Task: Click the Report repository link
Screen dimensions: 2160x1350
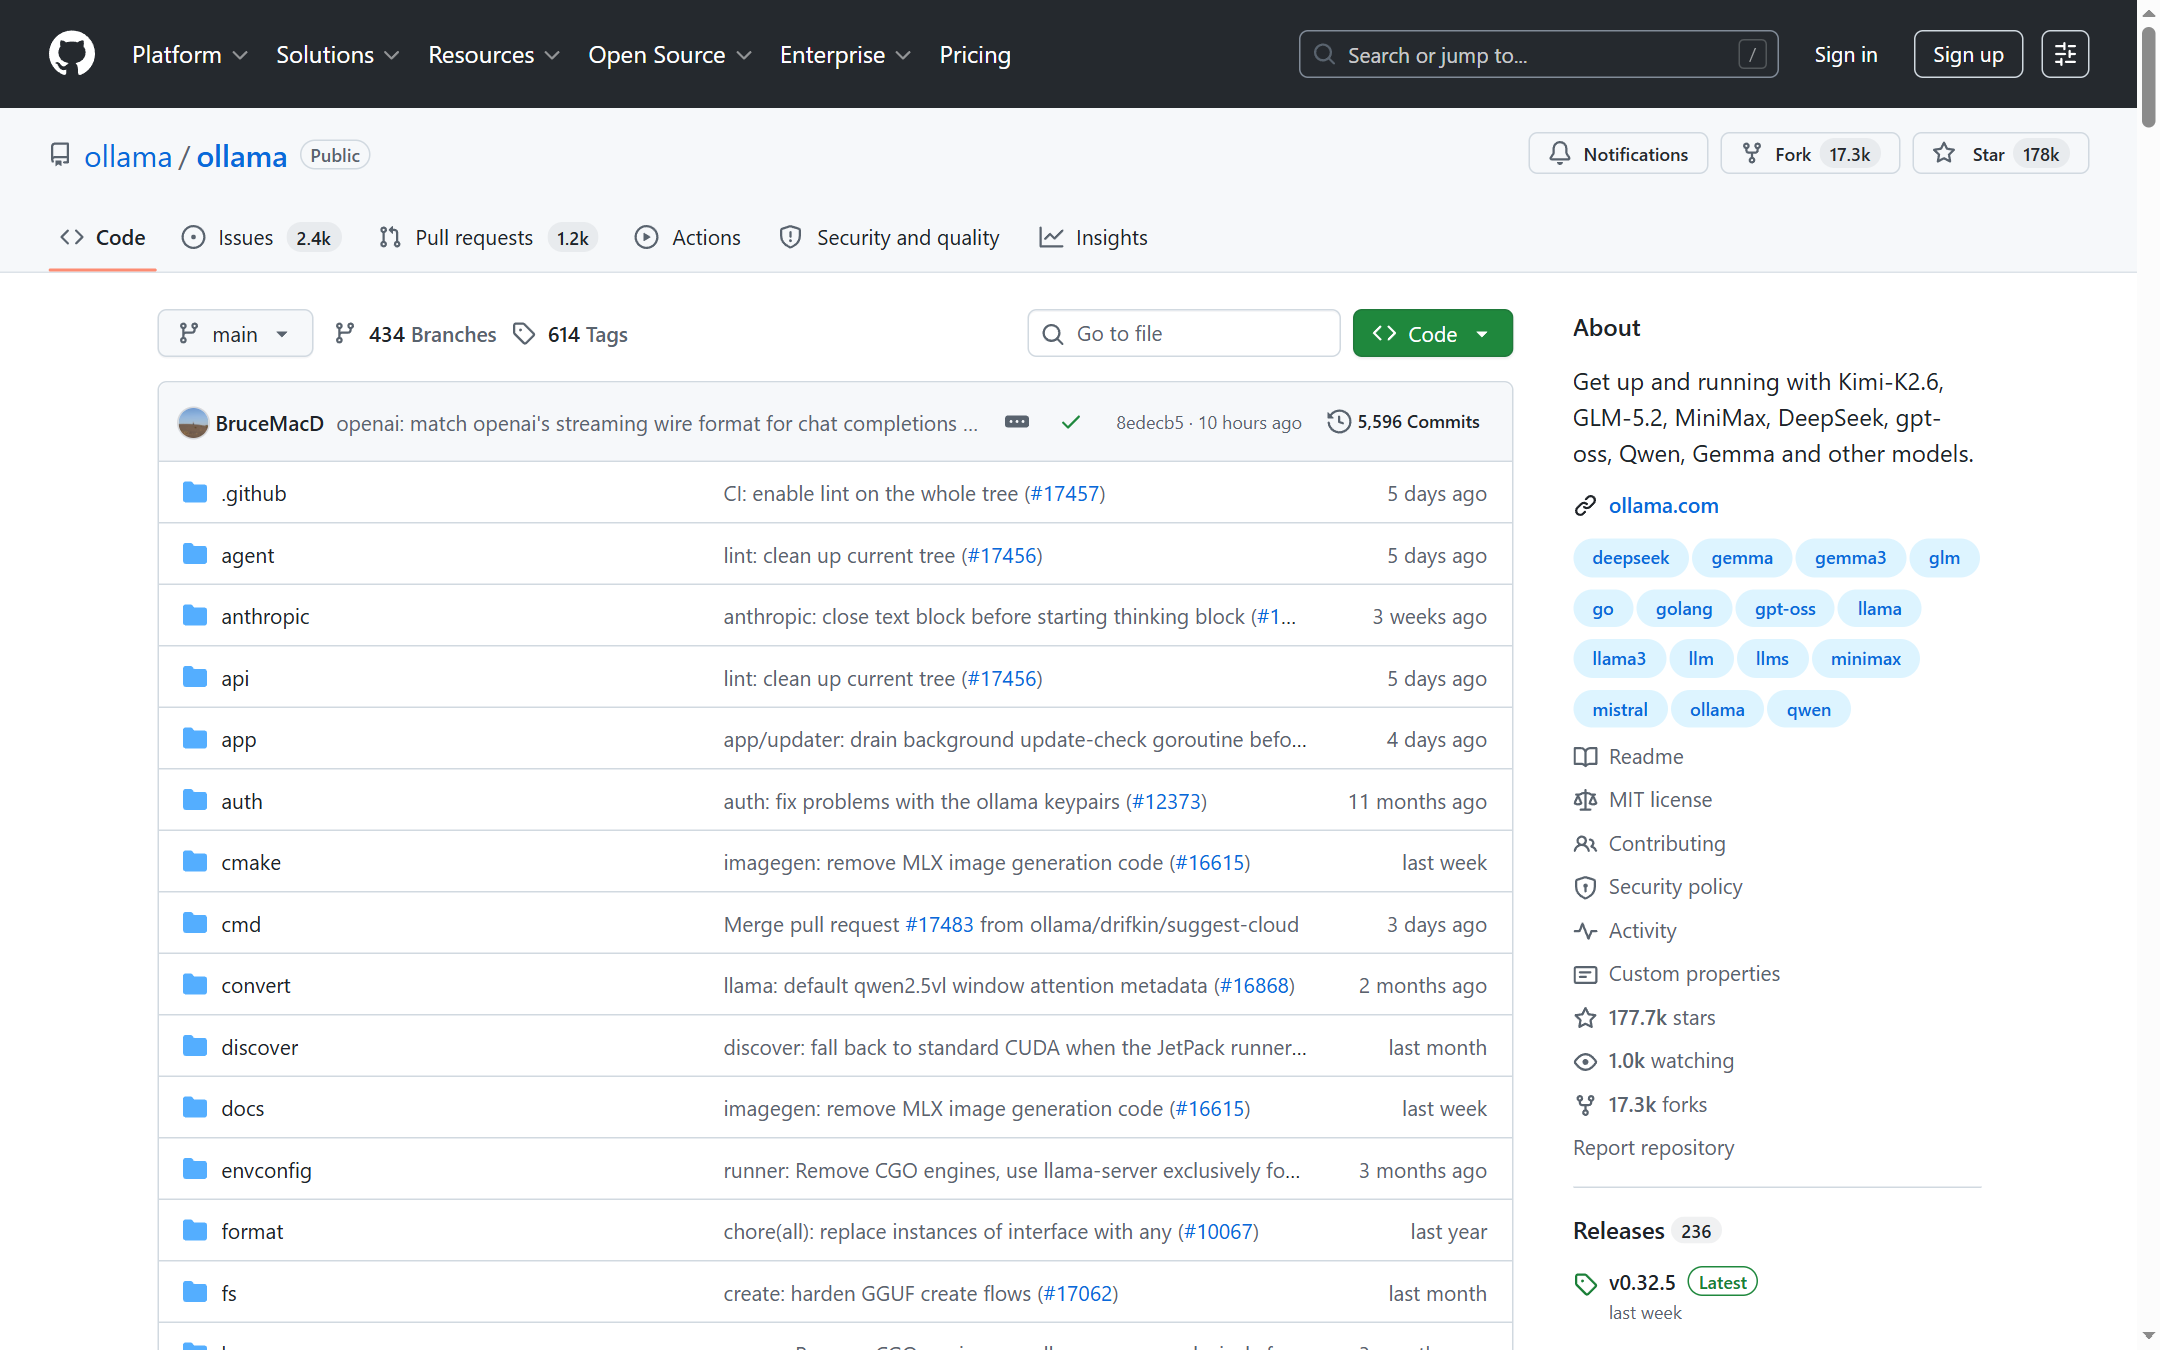Action: point(1654,1148)
